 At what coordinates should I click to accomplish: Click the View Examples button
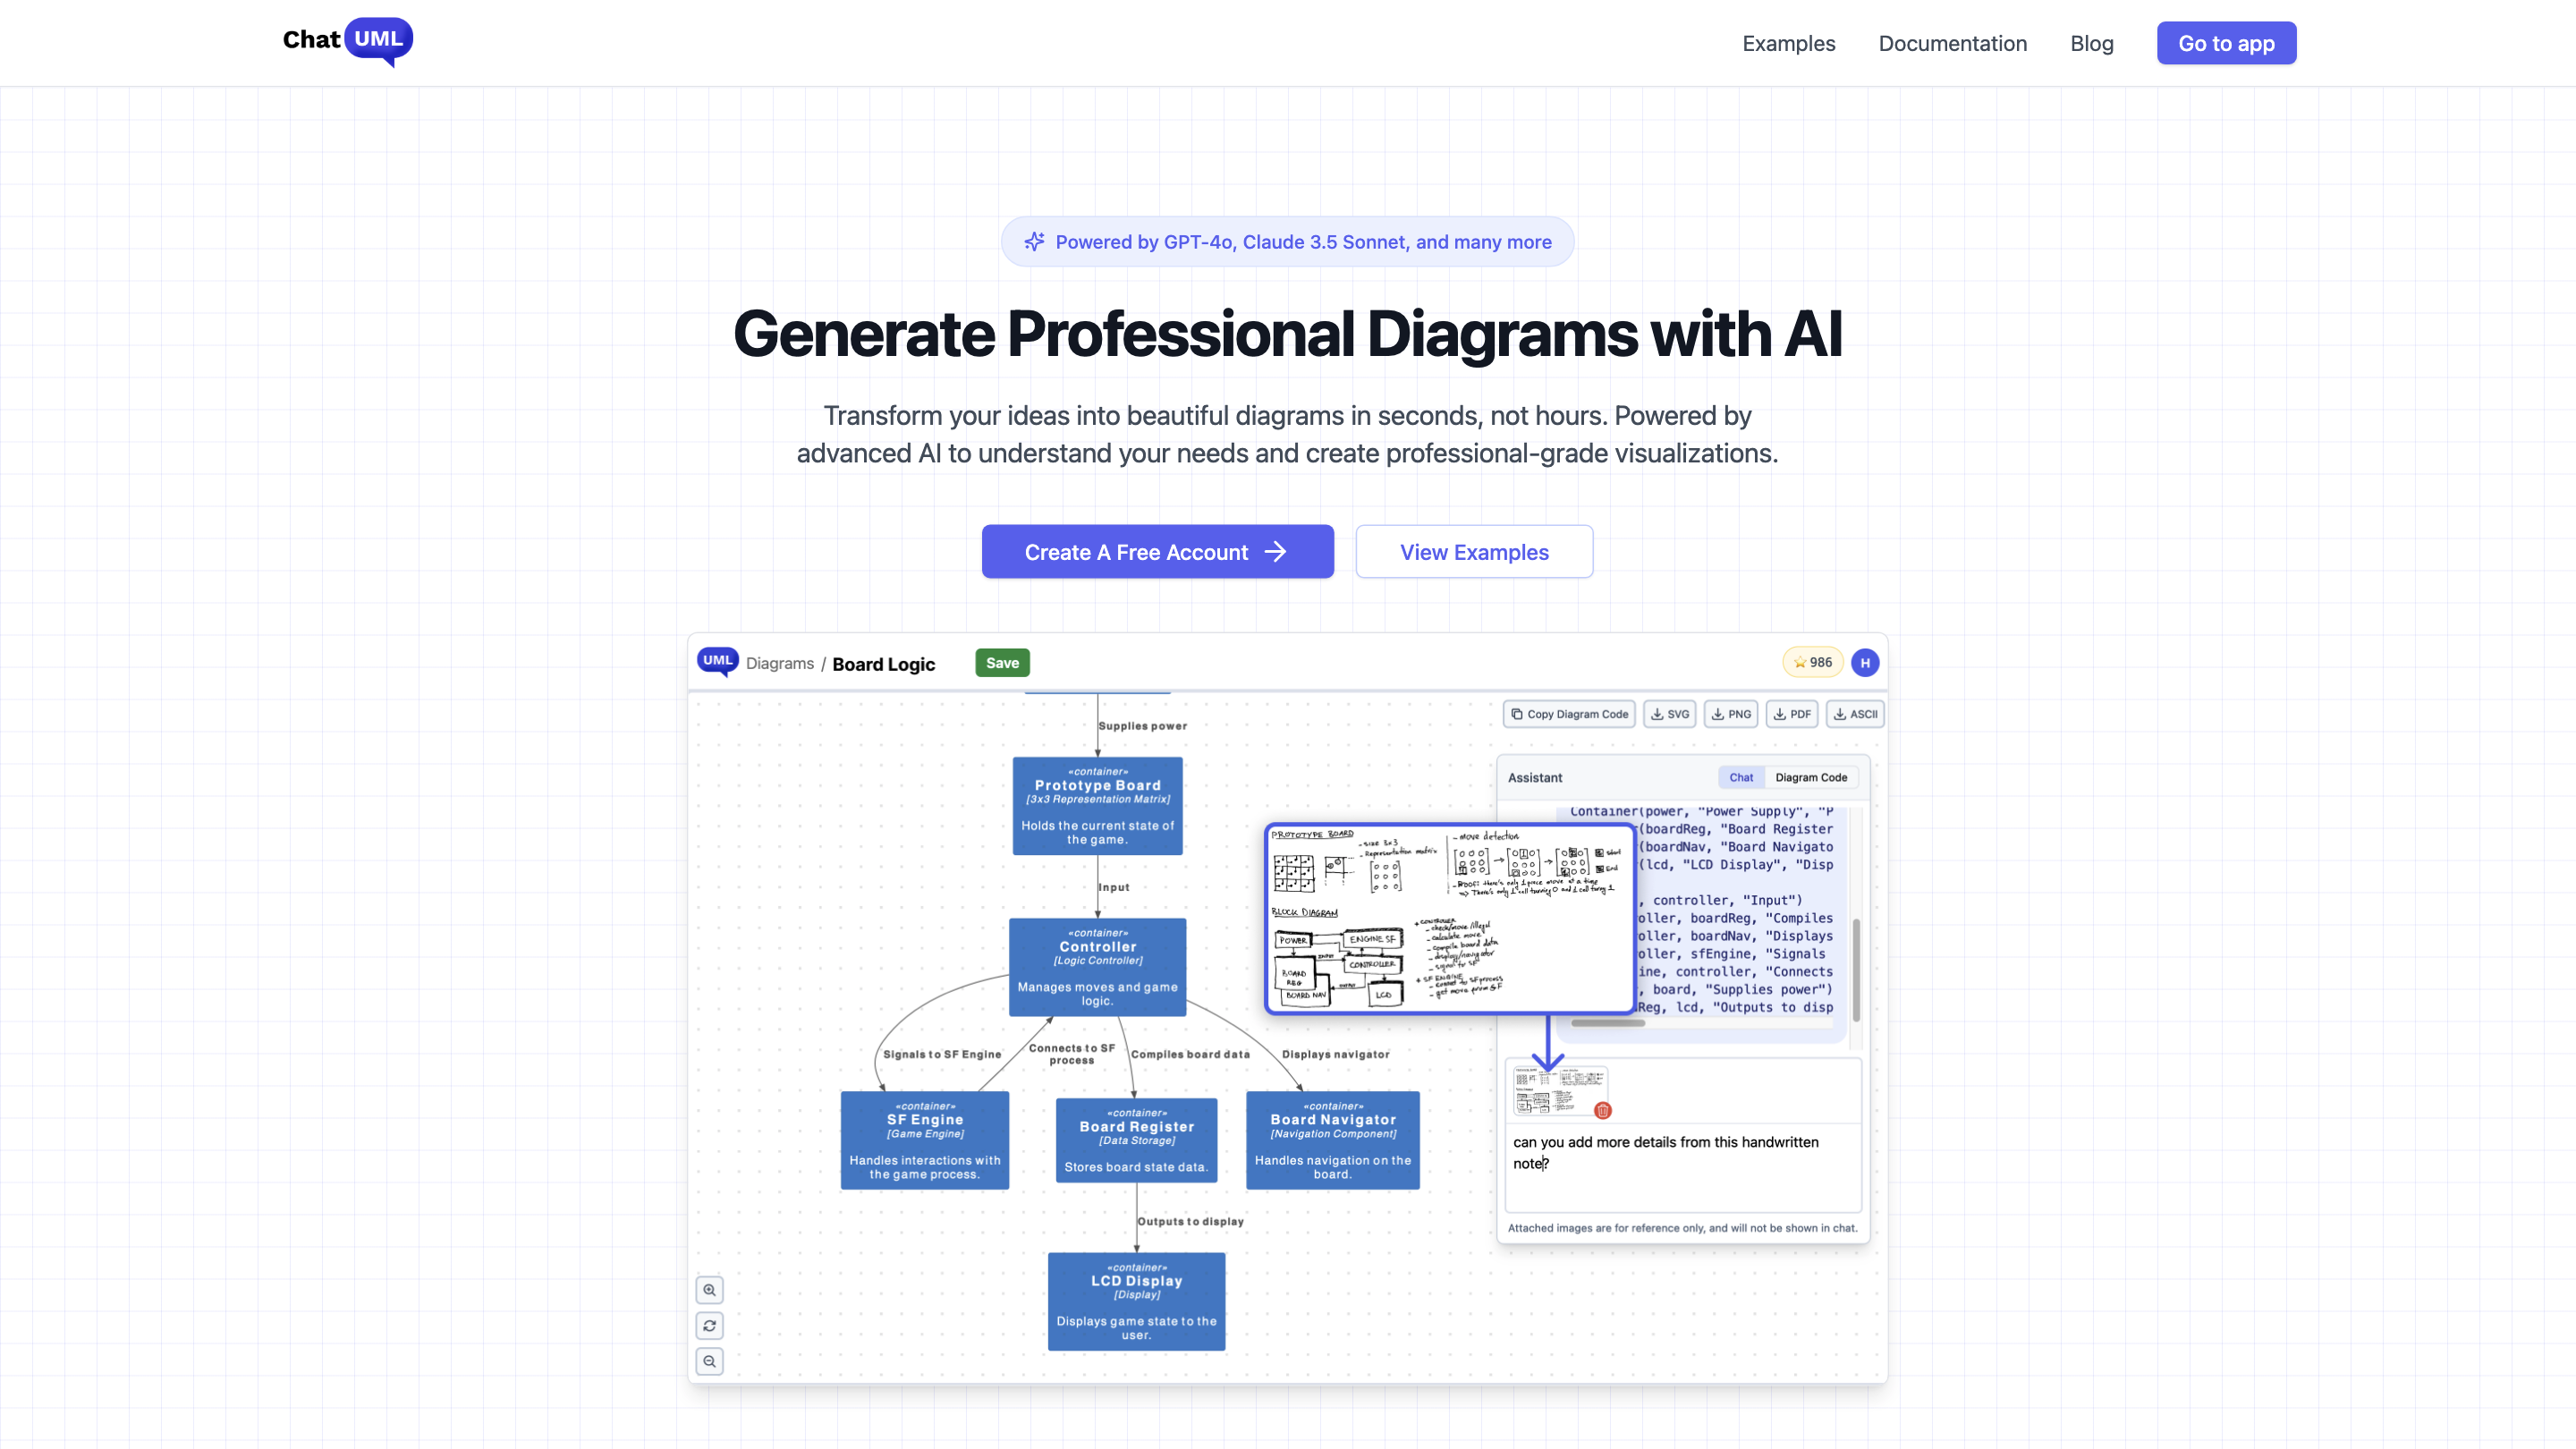click(1473, 552)
